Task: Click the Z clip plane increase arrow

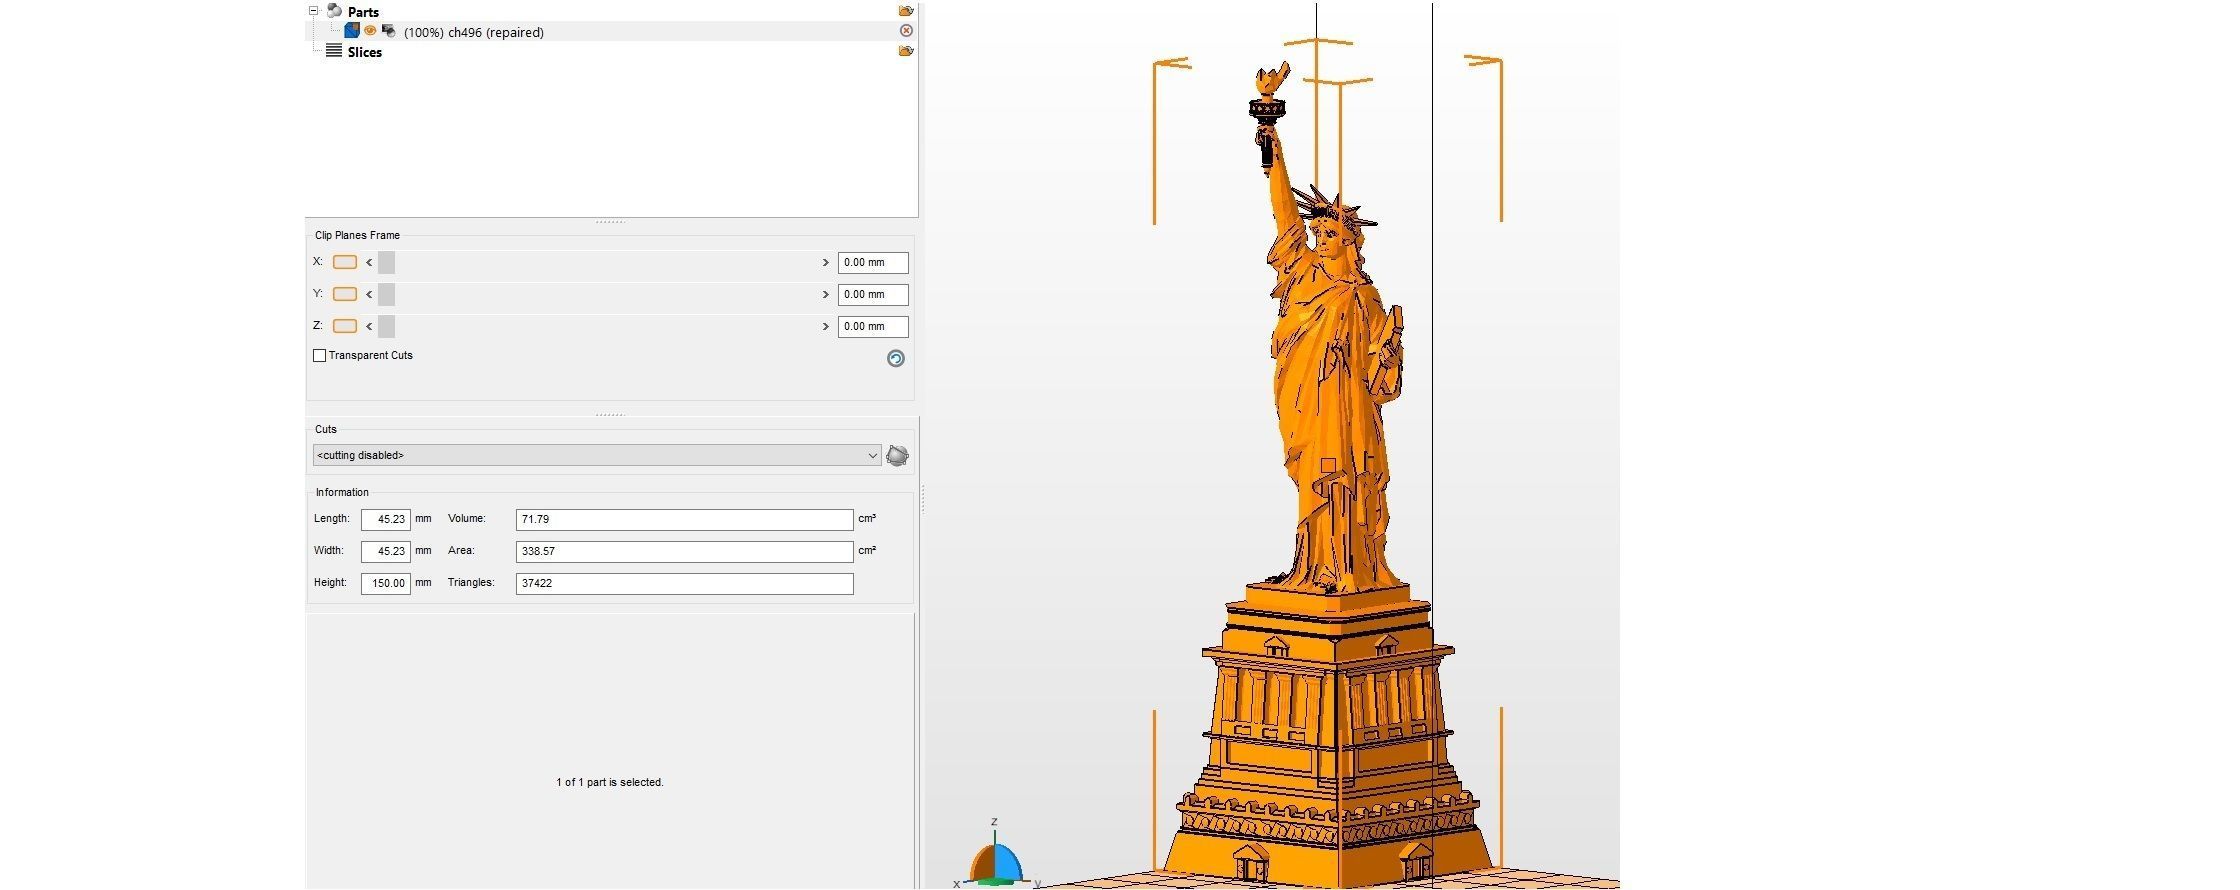Action: click(x=826, y=327)
